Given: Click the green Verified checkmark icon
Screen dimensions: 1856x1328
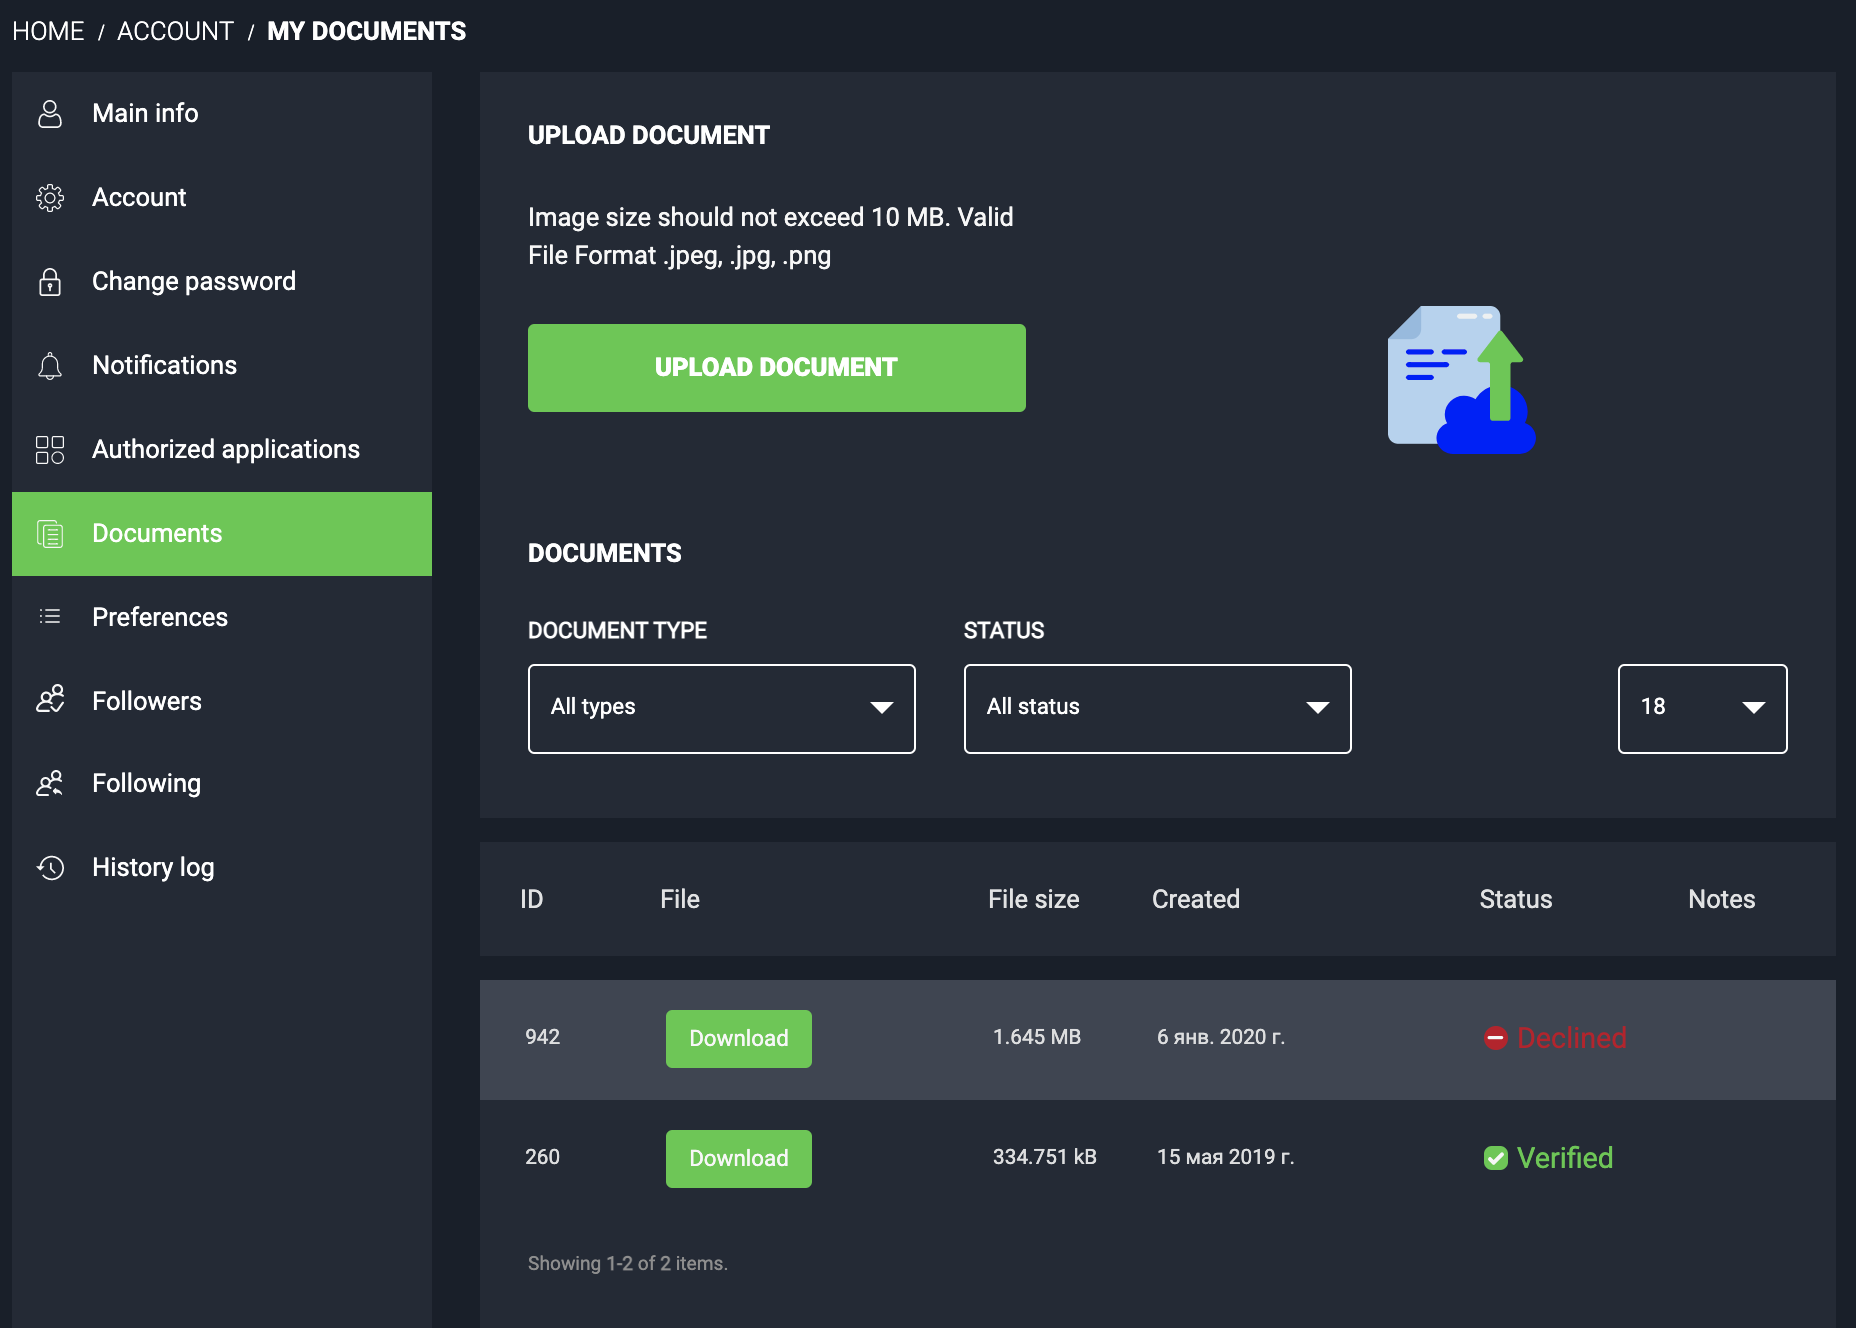Looking at the screenshot, I should [x=1495, y=1158].
